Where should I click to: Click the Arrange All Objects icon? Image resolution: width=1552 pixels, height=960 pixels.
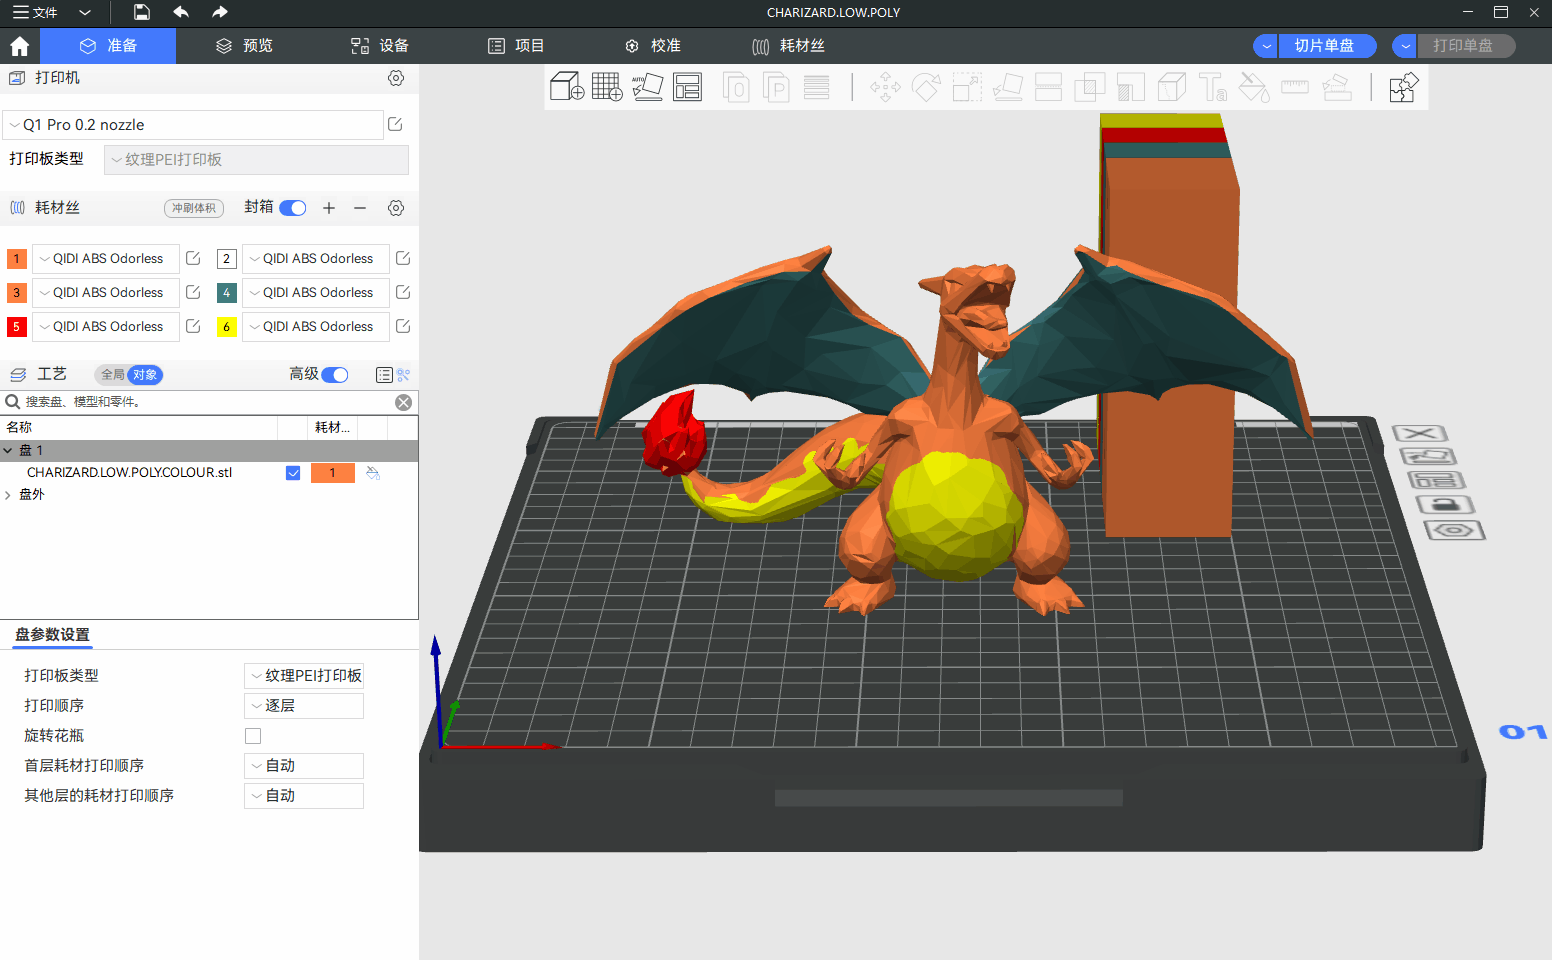click(687, 87)
